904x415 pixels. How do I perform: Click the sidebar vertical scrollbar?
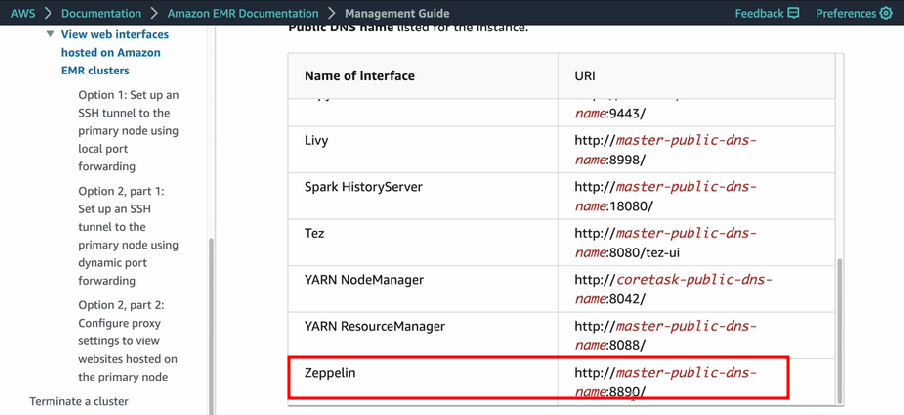211,326
